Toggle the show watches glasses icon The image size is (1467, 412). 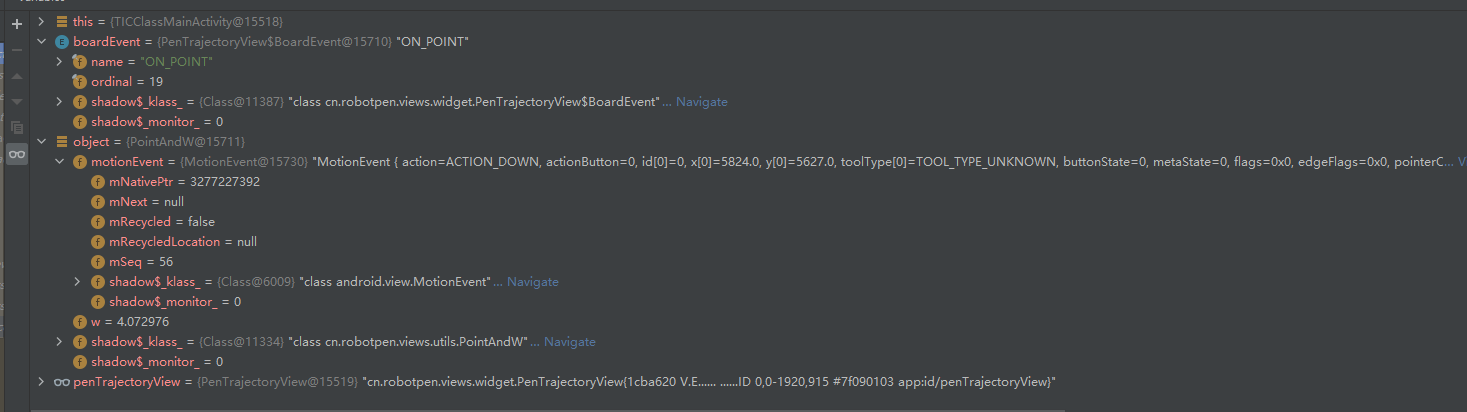(17, 154)
